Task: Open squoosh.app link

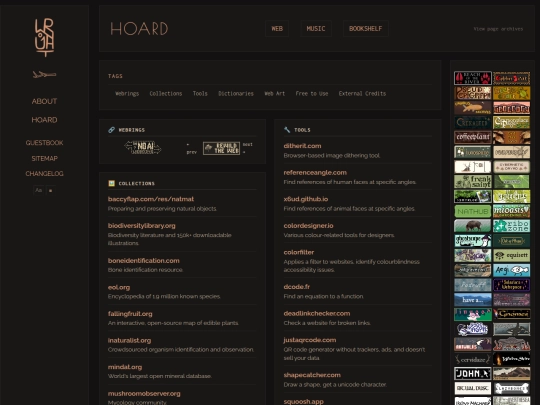Action: coord(303,402)
